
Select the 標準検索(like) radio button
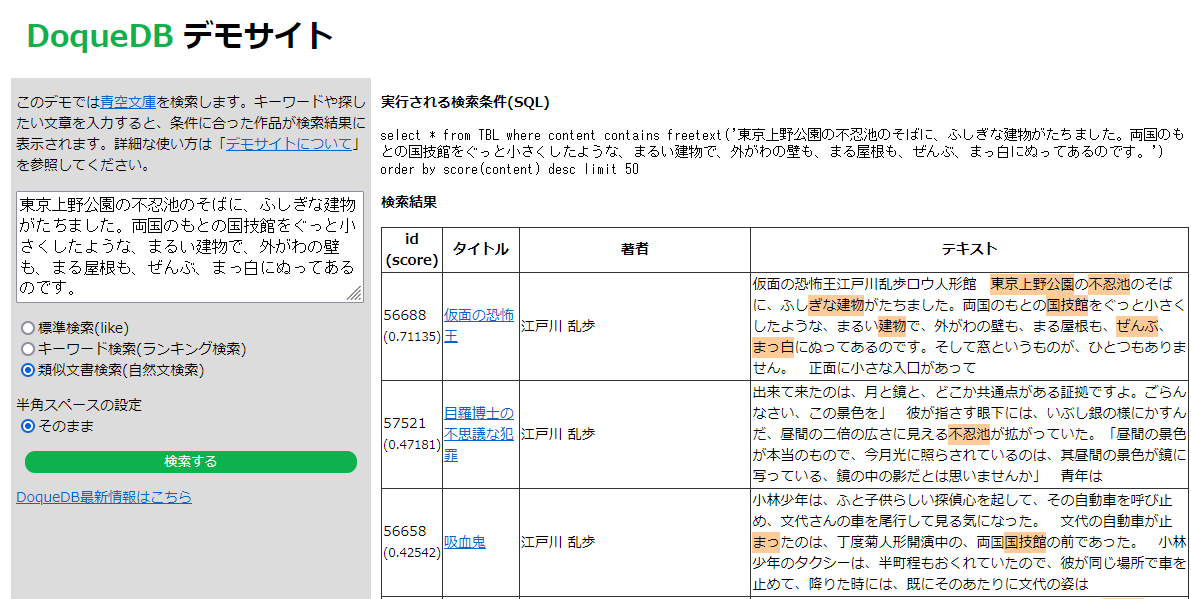28,328
